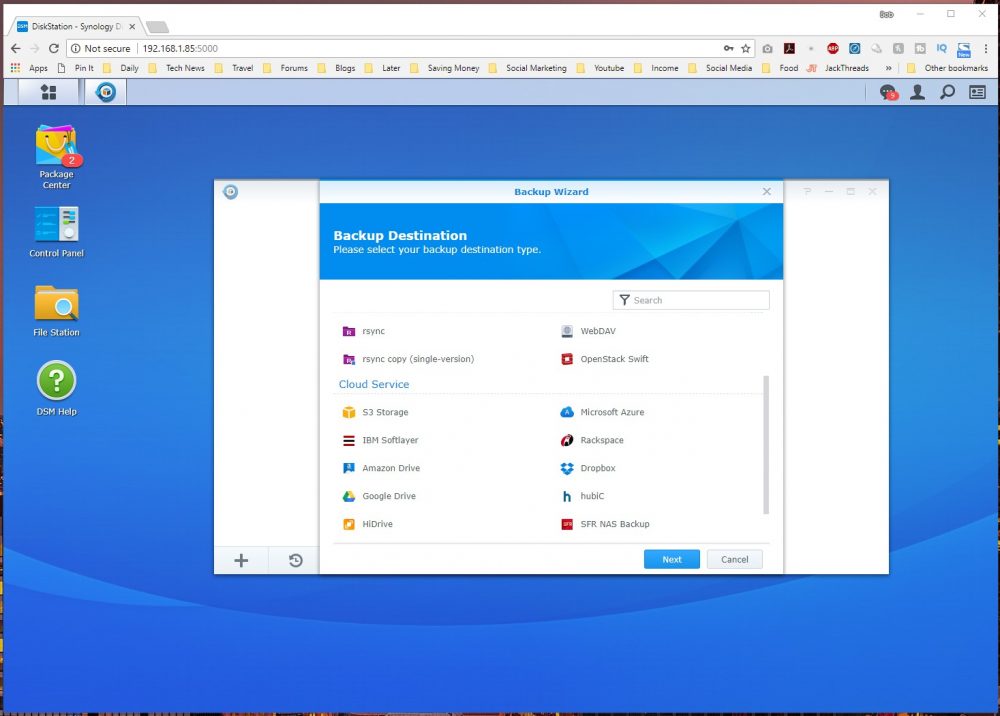The width and height of the screenshot is (1000, 716).
Task: Open DSM search magnifier icon
Action: pyautogui.click(x=948, y=92)
